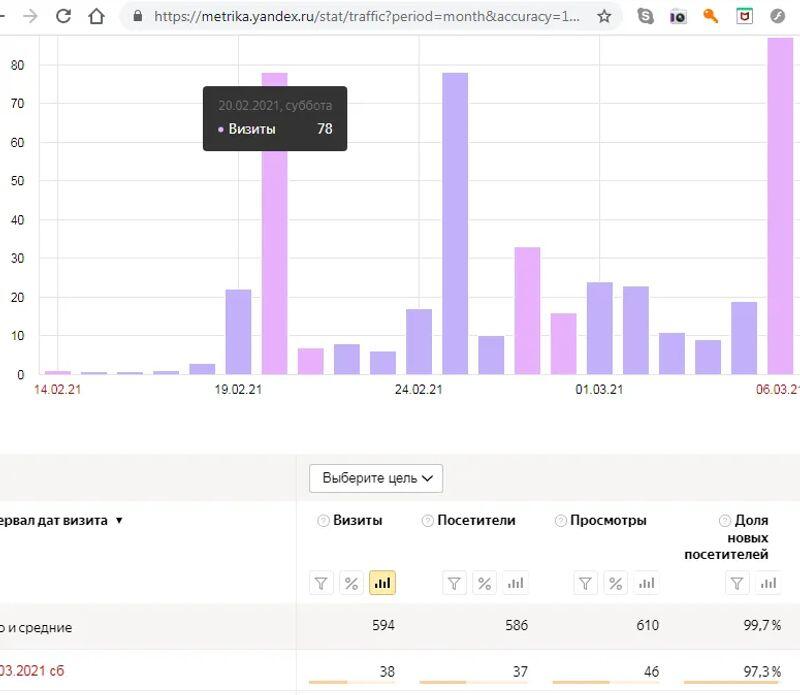Toggle bar chart for Доля новых посетителей

click(768, 583)
